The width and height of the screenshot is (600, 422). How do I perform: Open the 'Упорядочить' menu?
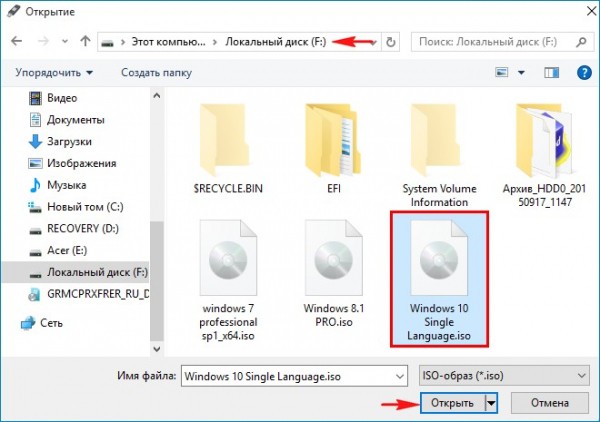[x=54, y=73]
